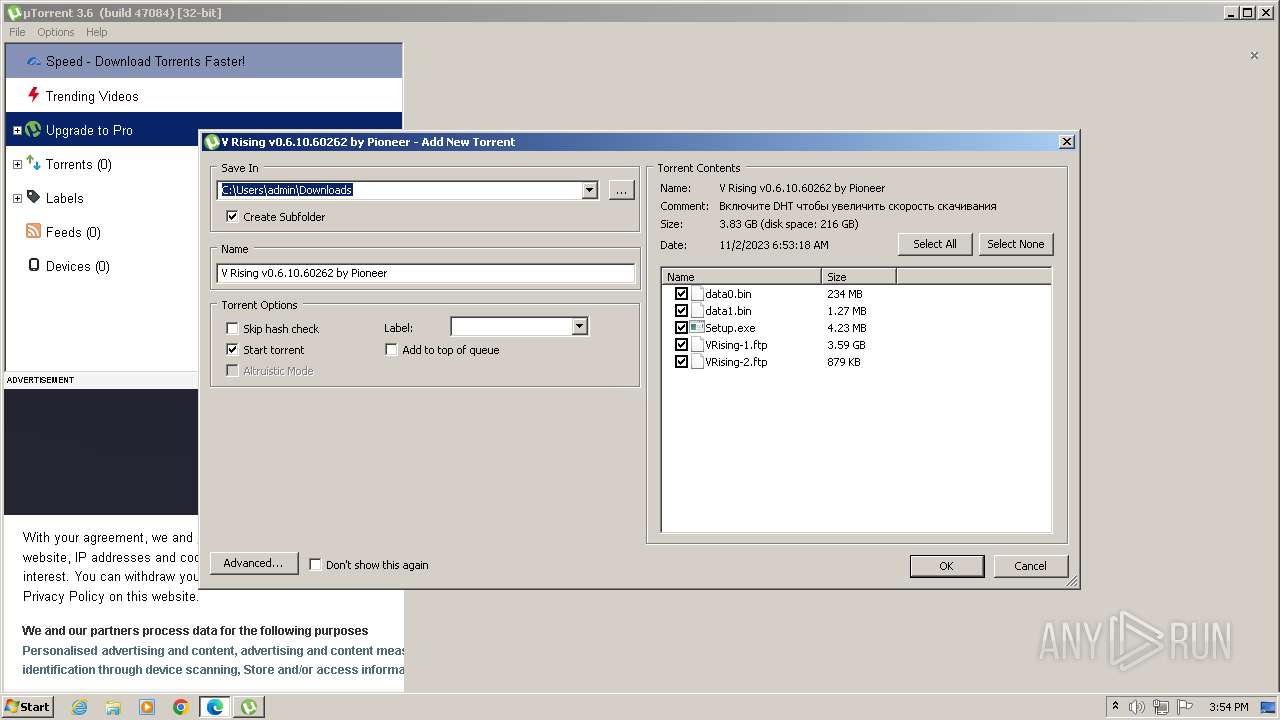1280x720 pixels.
Task: Click VRising-1.ftp file icon in list
Action: tap(697, 345)
